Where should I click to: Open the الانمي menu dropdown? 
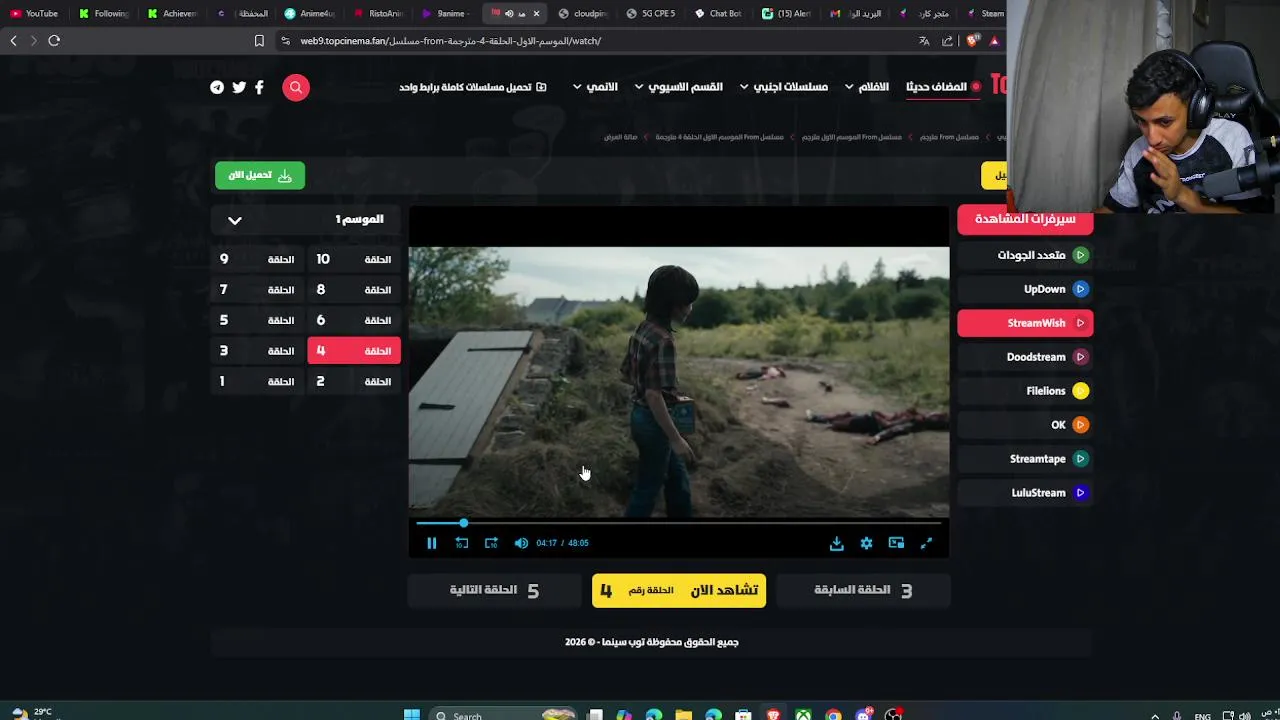595,87
